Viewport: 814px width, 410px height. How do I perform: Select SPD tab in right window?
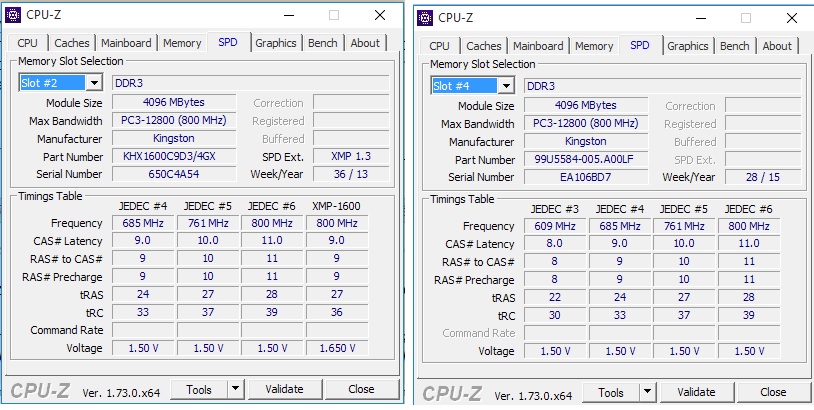coord(640,45)
